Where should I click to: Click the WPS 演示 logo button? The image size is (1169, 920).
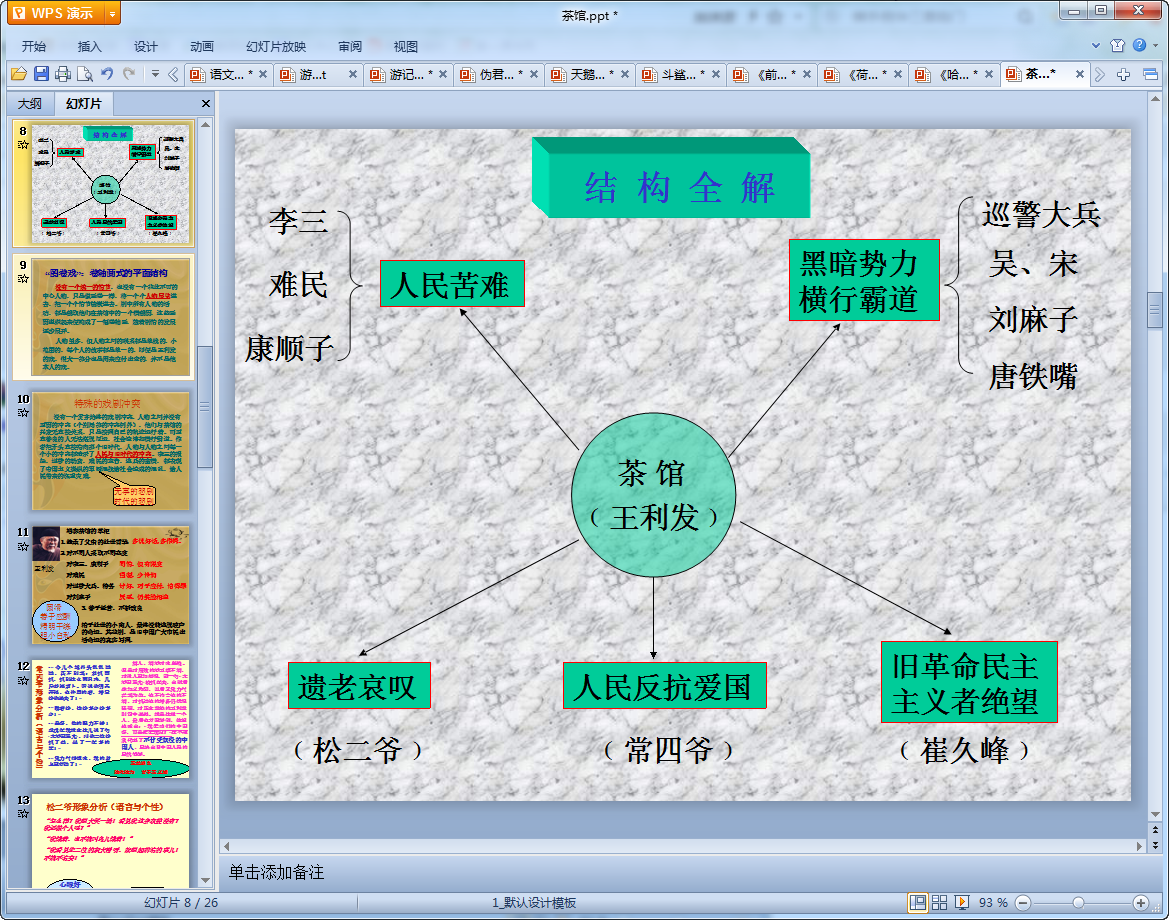click(x=55, y=13)
